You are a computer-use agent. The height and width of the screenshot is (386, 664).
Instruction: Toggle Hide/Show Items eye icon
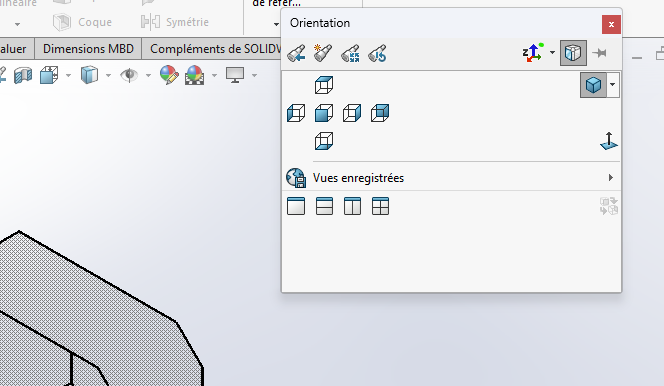[x=129, y=75]
